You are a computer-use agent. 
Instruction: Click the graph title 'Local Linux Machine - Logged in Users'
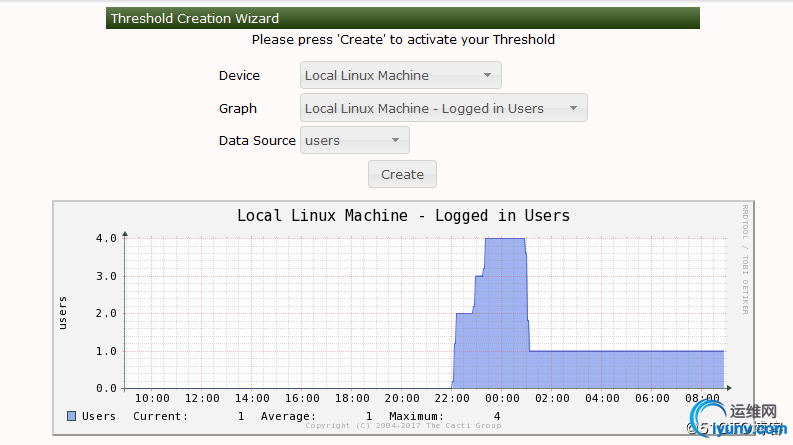coord(403,215)
